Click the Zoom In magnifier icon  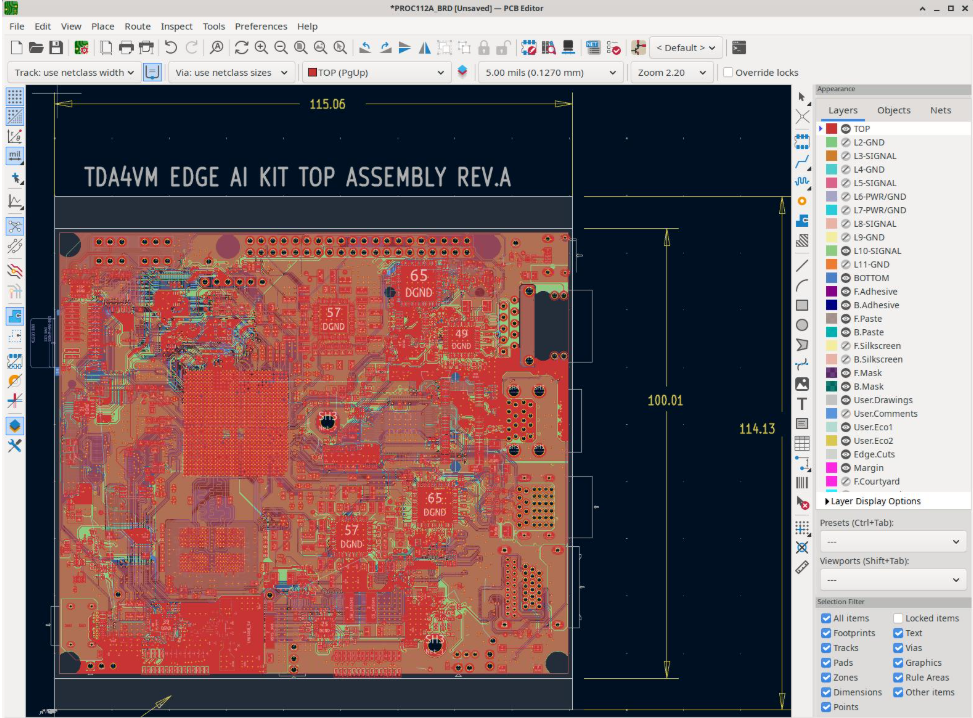click(261, 48)
